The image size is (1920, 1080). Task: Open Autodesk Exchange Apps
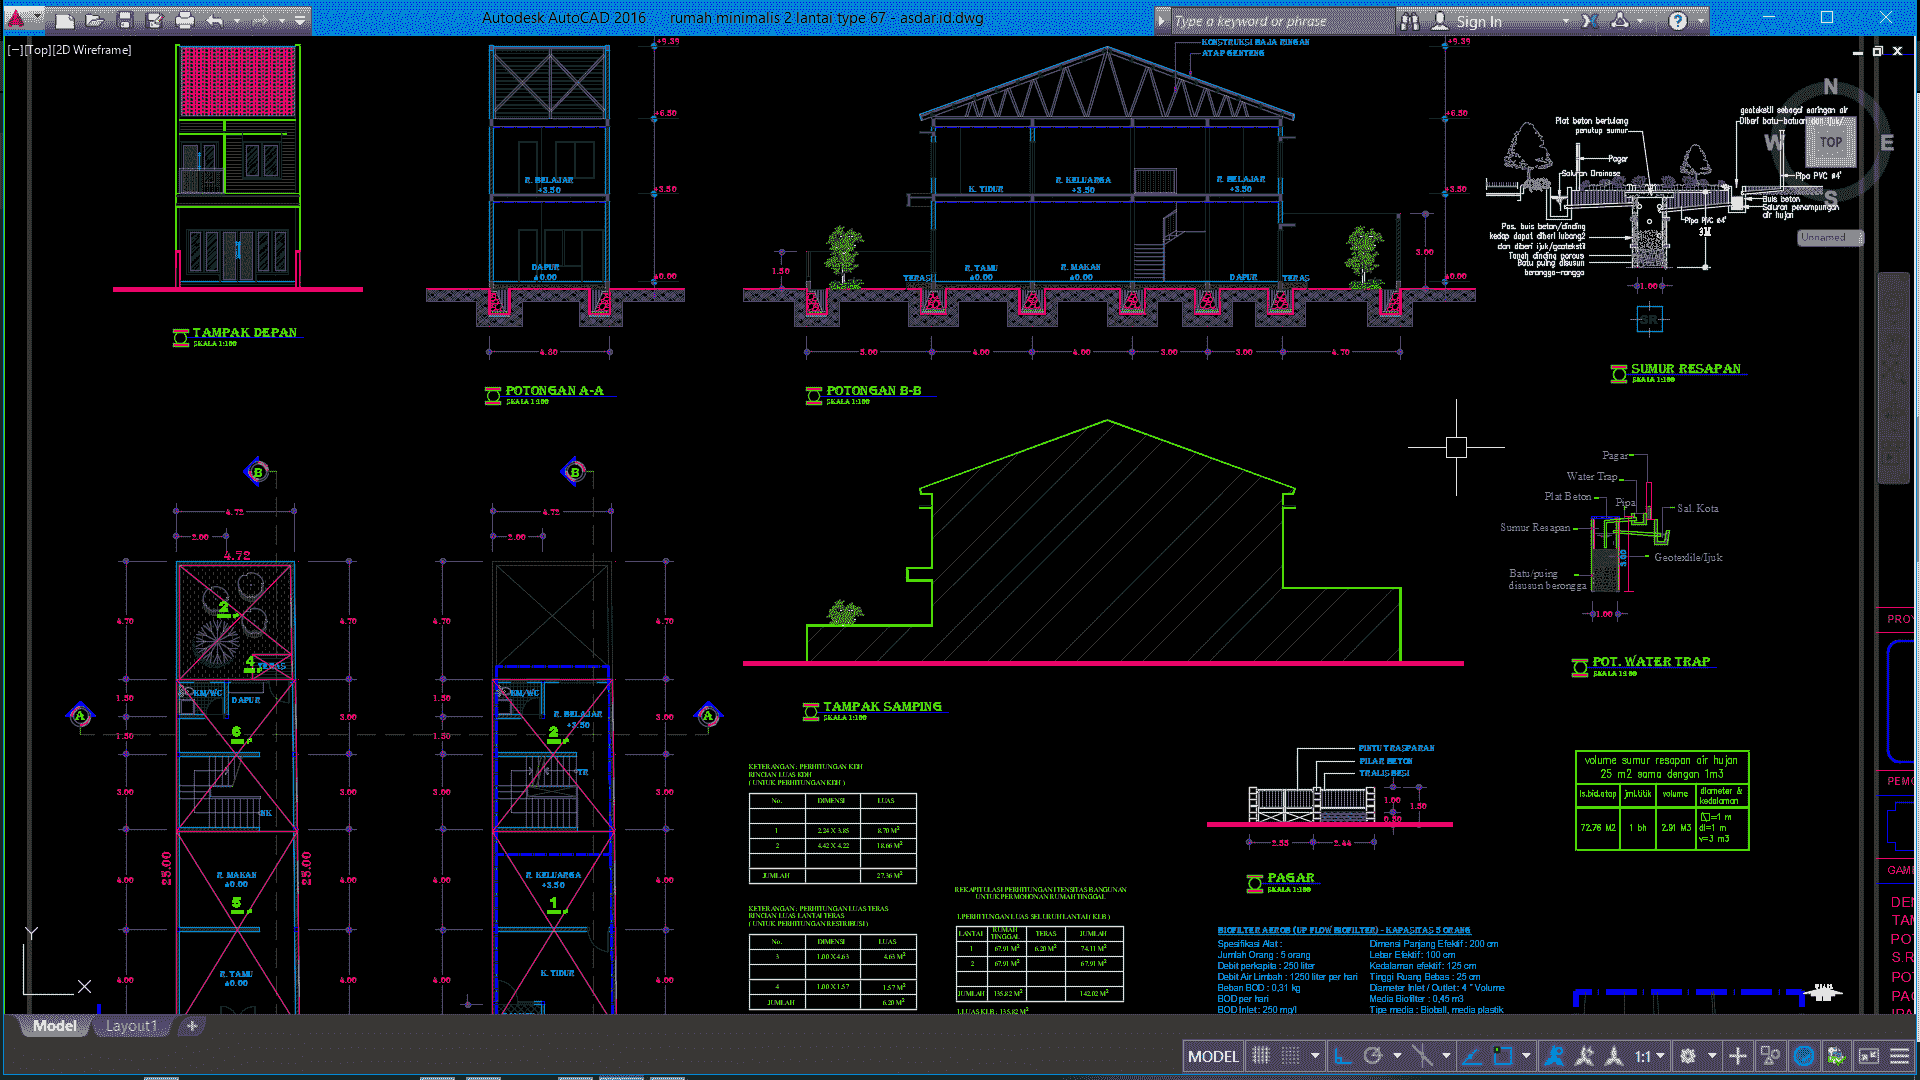pyautogui.click(x=1590, y=21)
